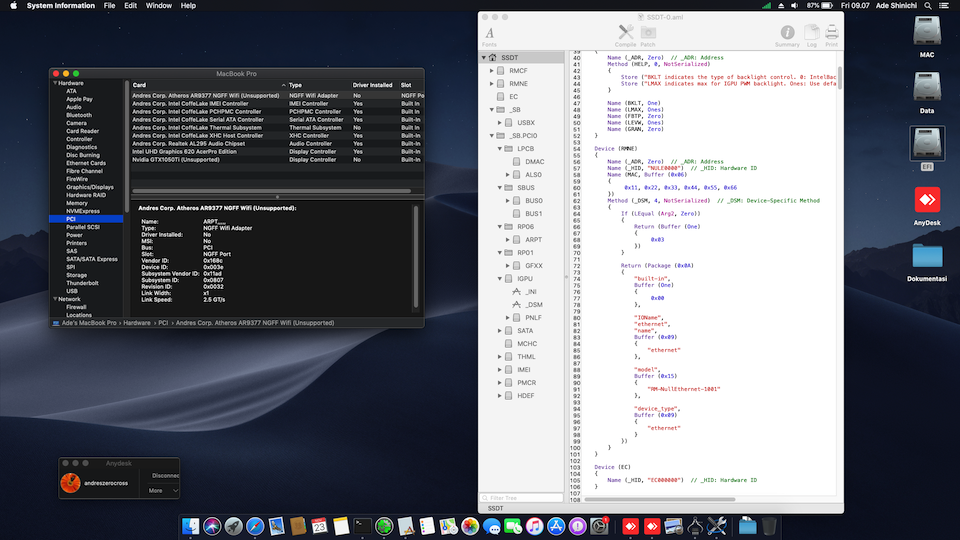This screenshot has height=540, width=960.
Task: Open Messages from the dock
Action: pos(491,526)
